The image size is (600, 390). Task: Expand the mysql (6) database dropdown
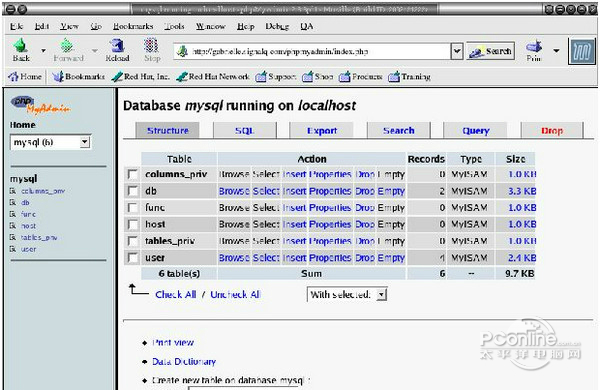[85, 142]
